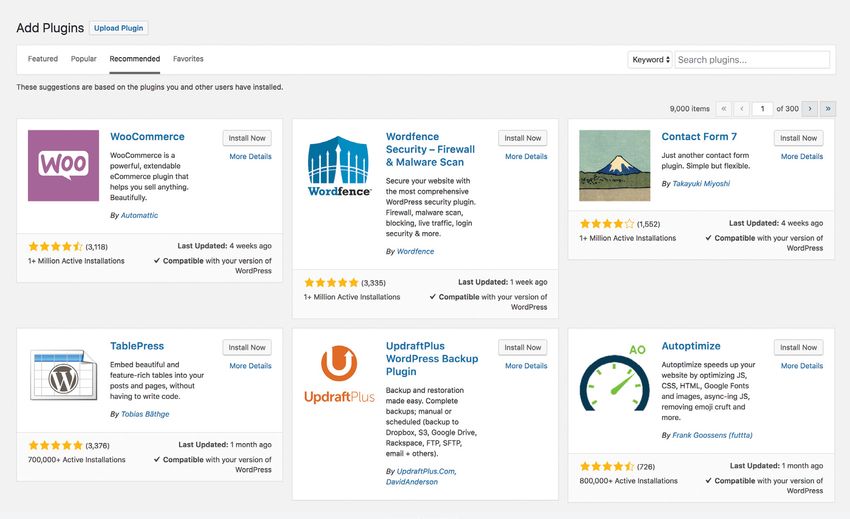Image resolution: width=850 pixels, height=519 pixels.
Task: Focus the Search plugins field
Action: (x=752, y=60)
